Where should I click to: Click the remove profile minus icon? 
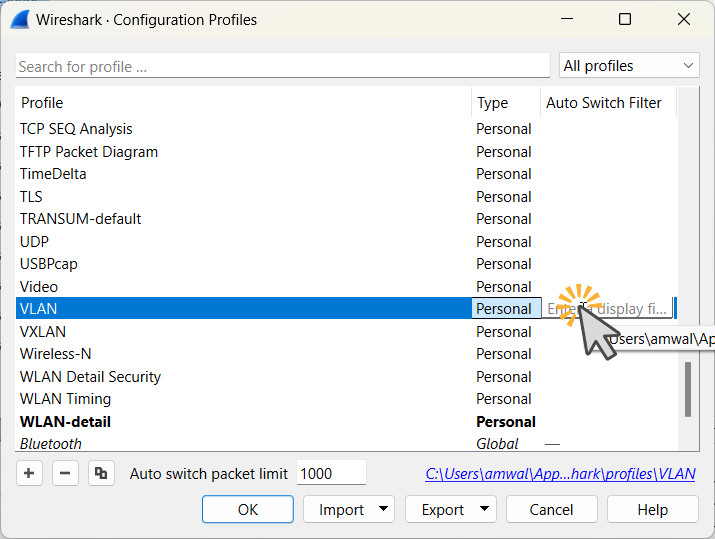[65, 474]
